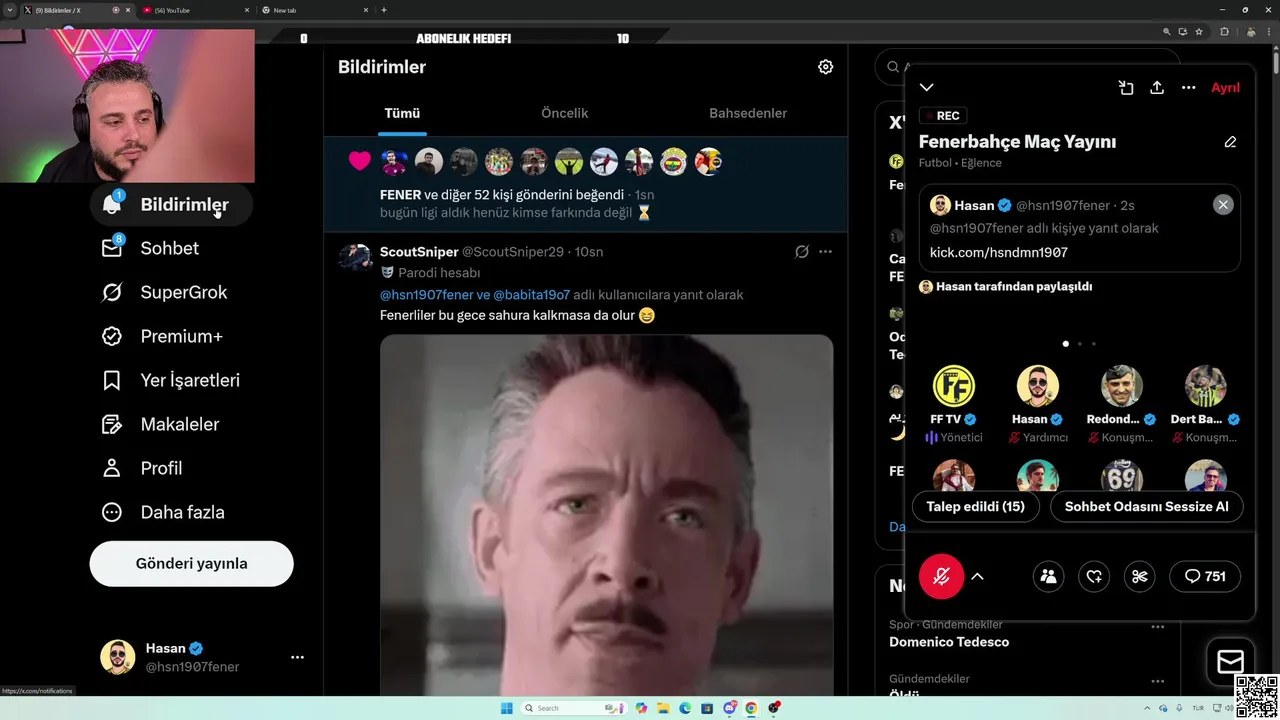Screen dimensions: 1280x720
Task: Open Domenico Tedesco trending topic
Action: [x=949, y=642]
